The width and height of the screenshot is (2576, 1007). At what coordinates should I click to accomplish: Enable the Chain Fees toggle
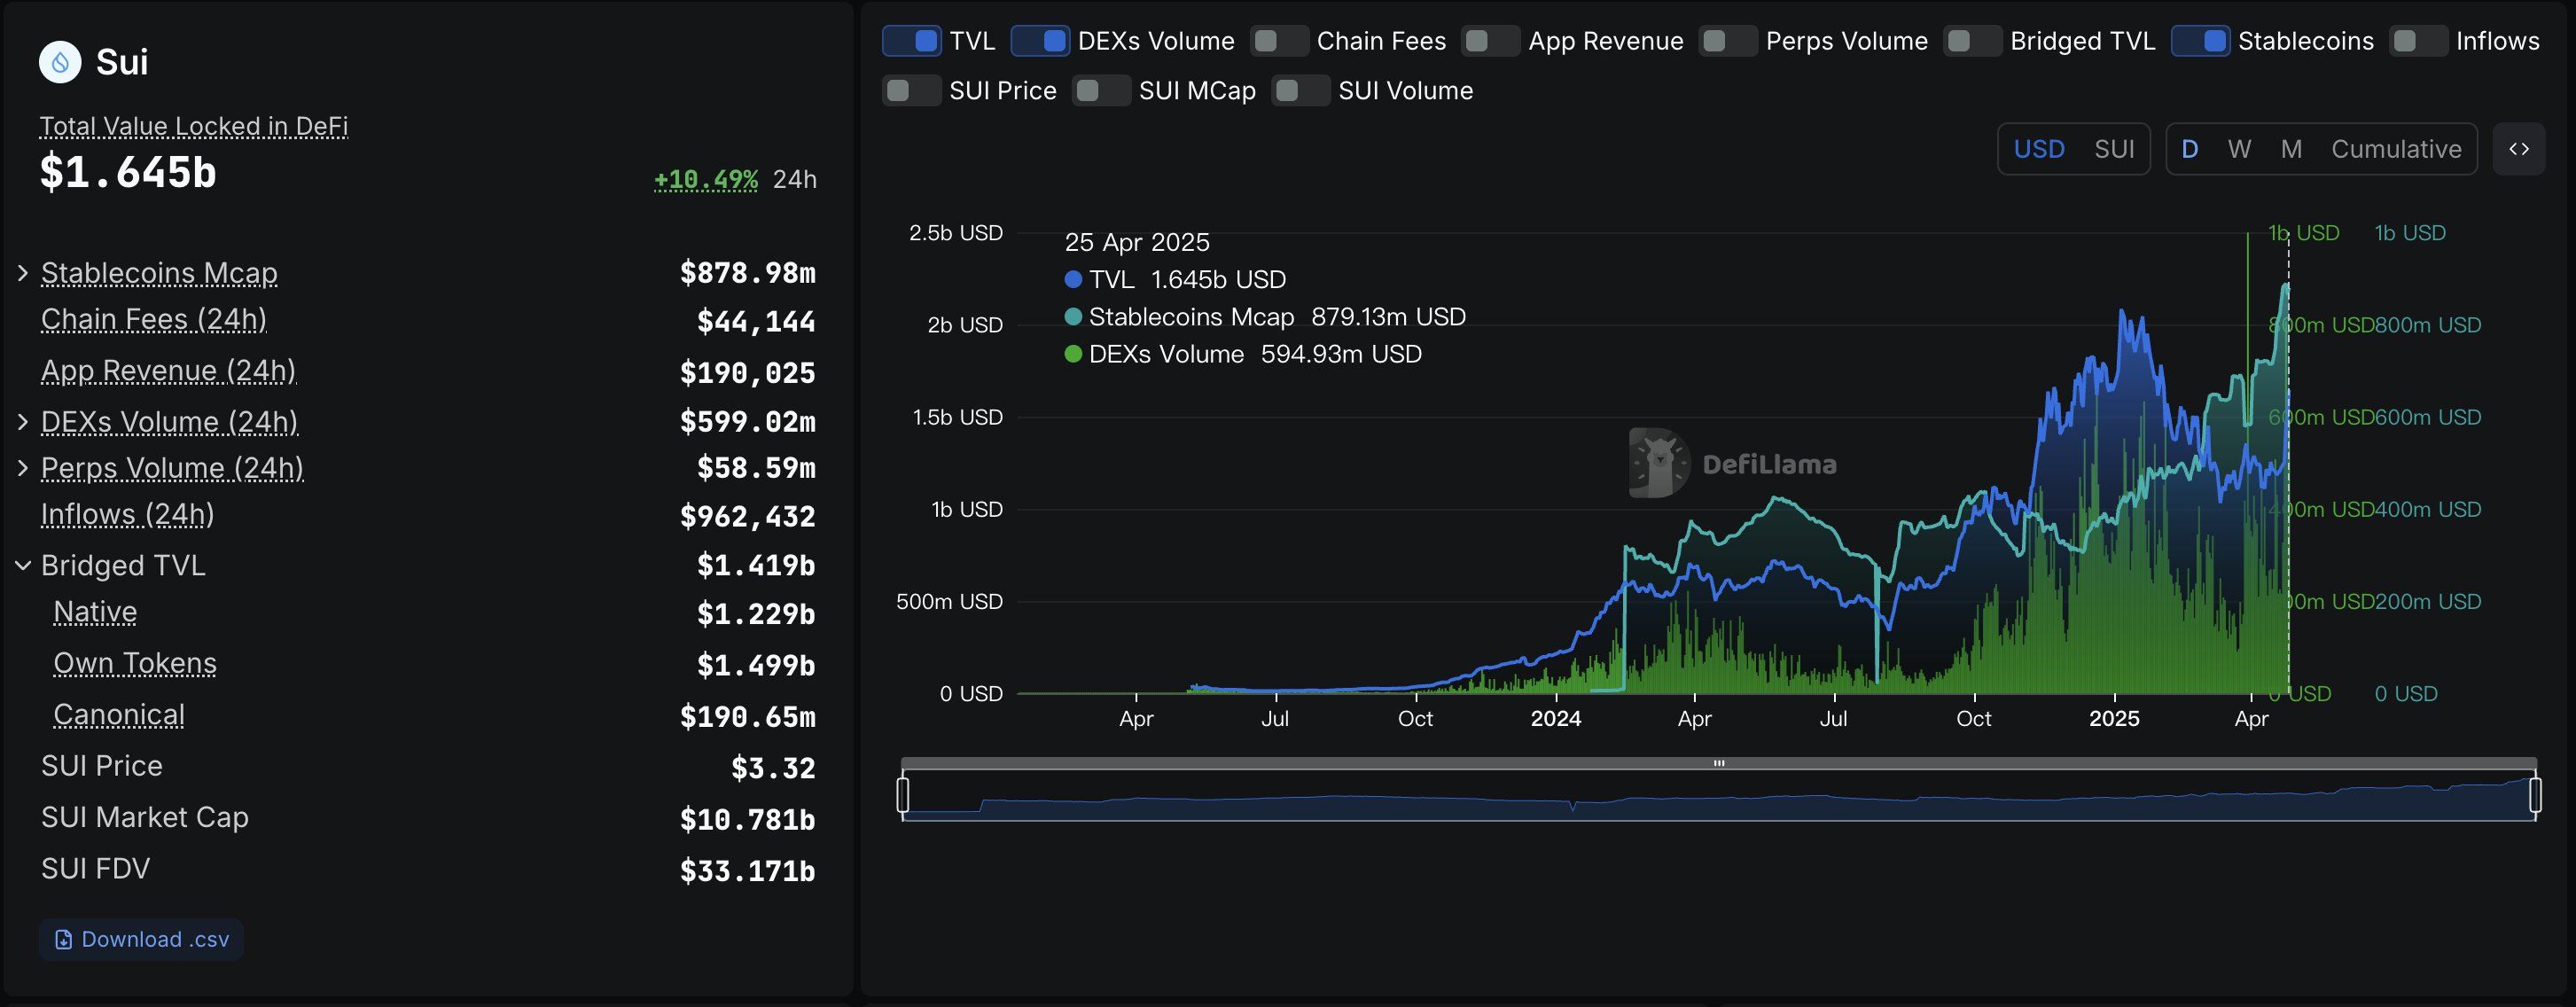click(x=1278, y=41)
